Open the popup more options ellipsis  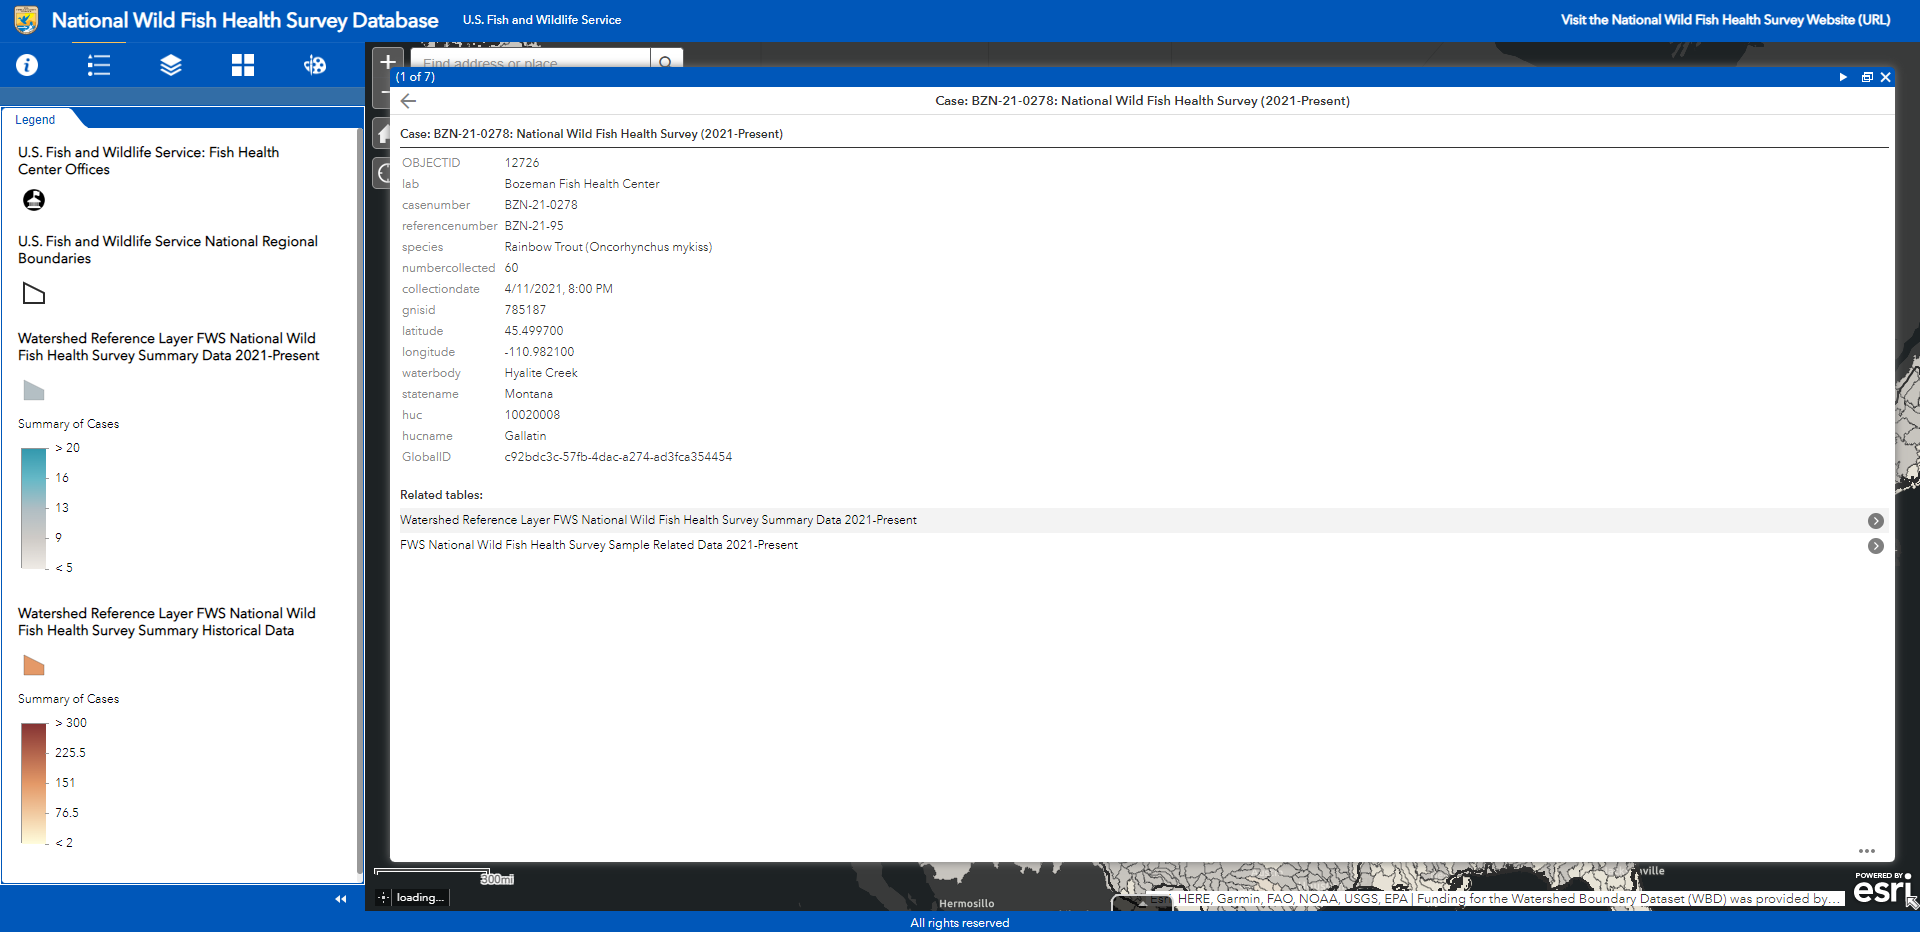[x=1866, y=851]
